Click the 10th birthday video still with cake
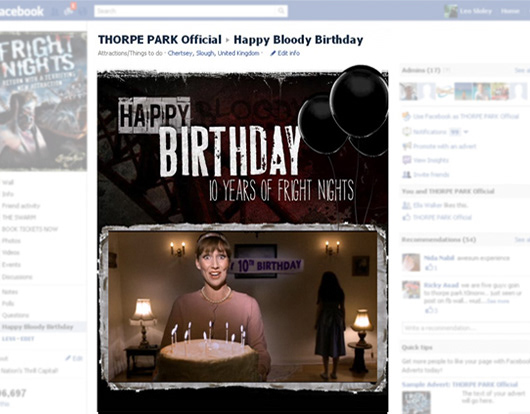Screen dimensions: 530x414 coord(242,307)
